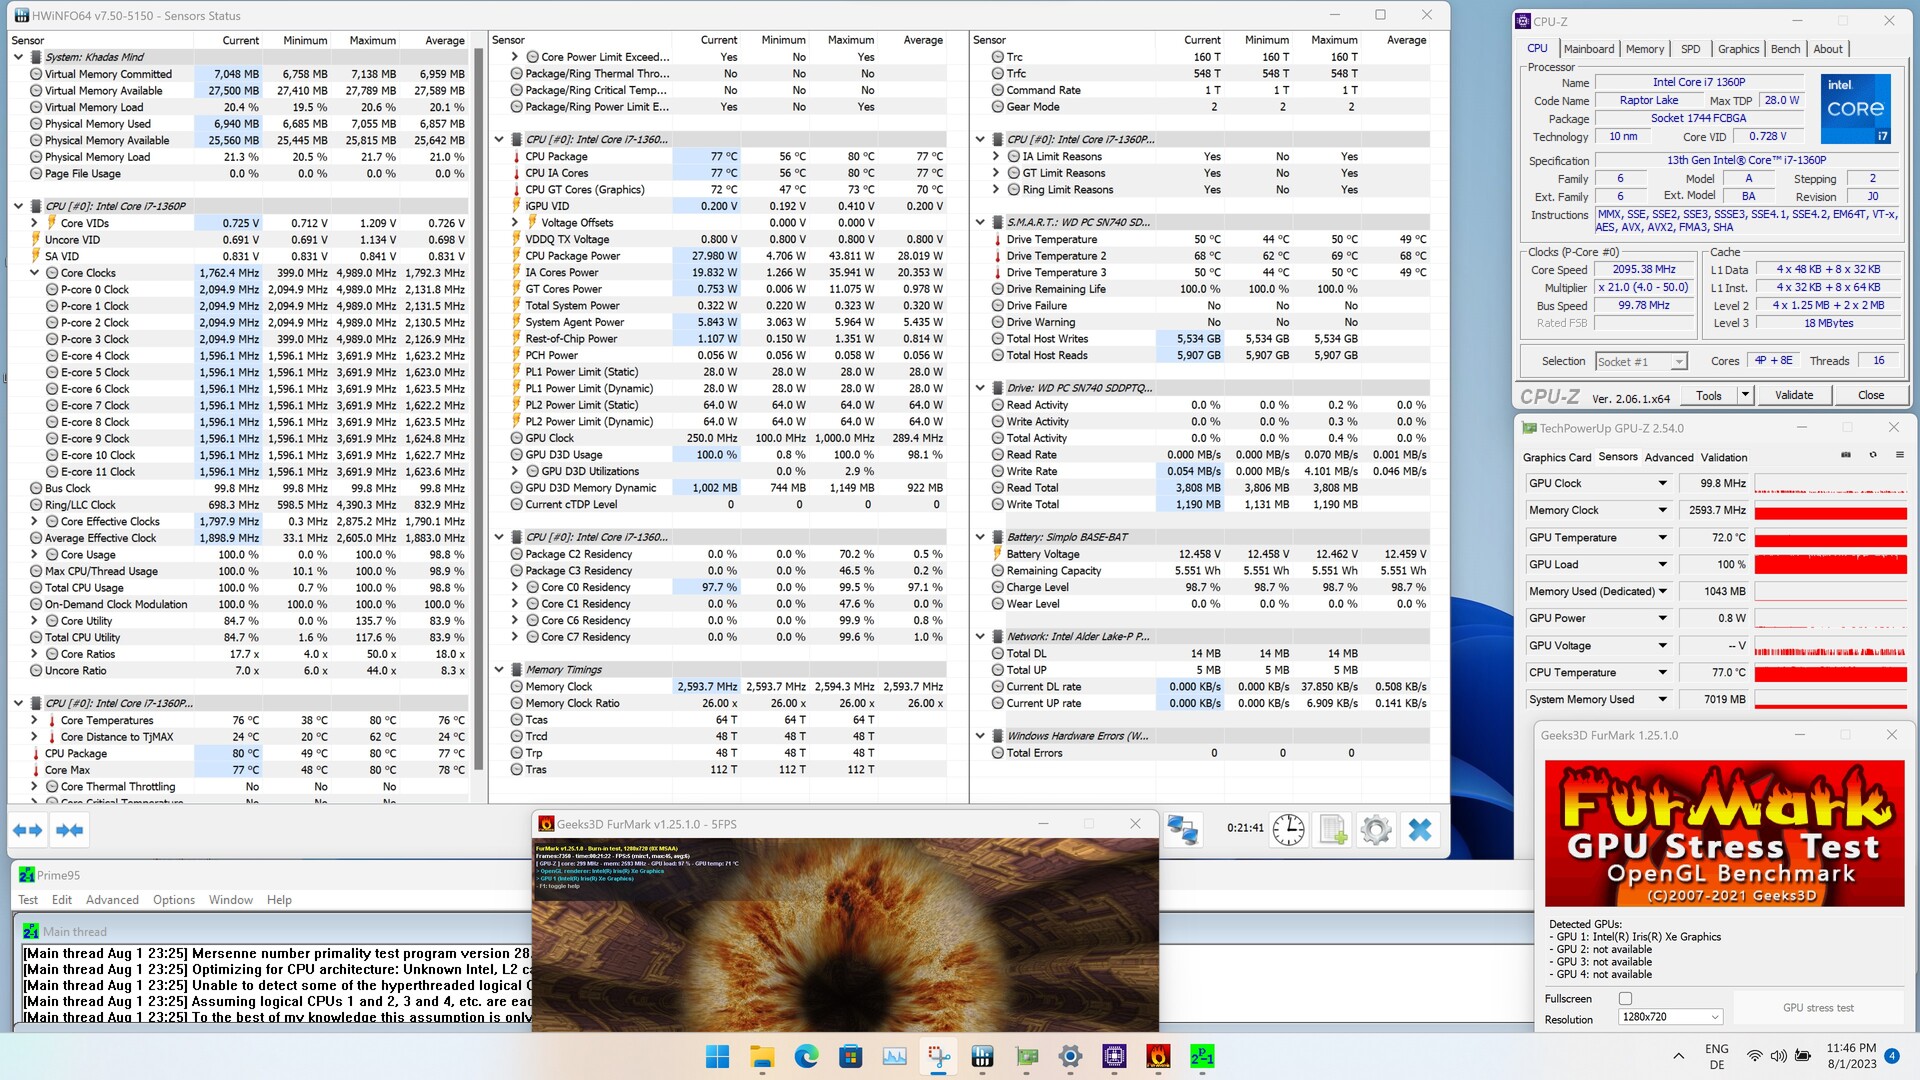Open the GPU Temperature sensor dropdown
Screen dimensions: 1920x1080
[x=1662, y=538]
